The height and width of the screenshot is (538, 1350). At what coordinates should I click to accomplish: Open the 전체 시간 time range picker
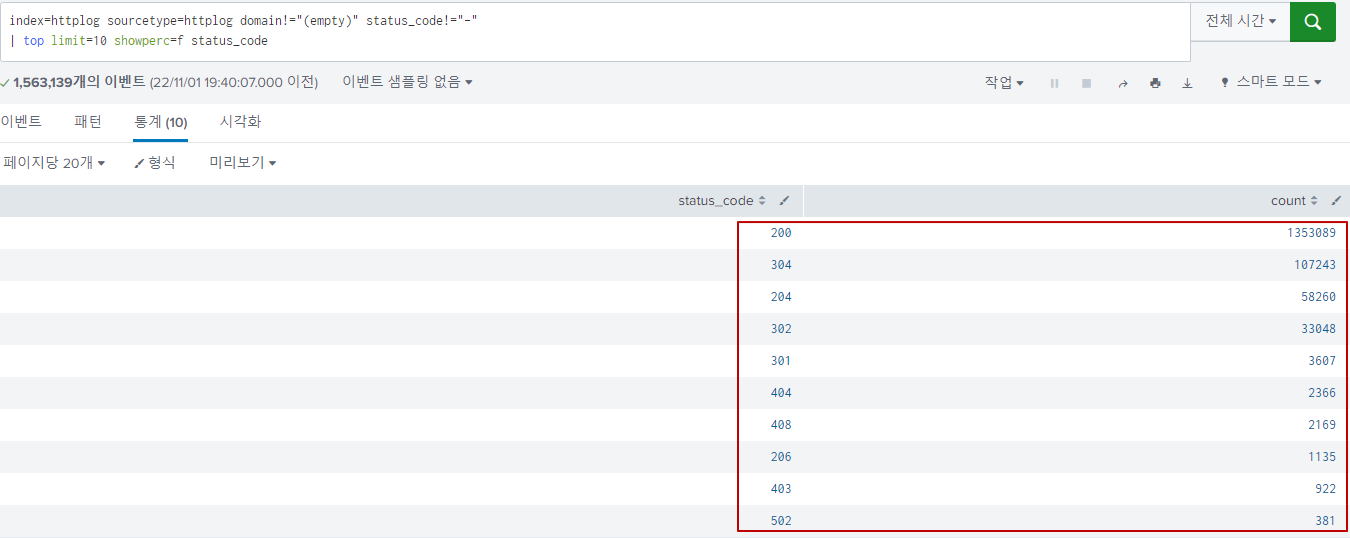click(1240, 21)
